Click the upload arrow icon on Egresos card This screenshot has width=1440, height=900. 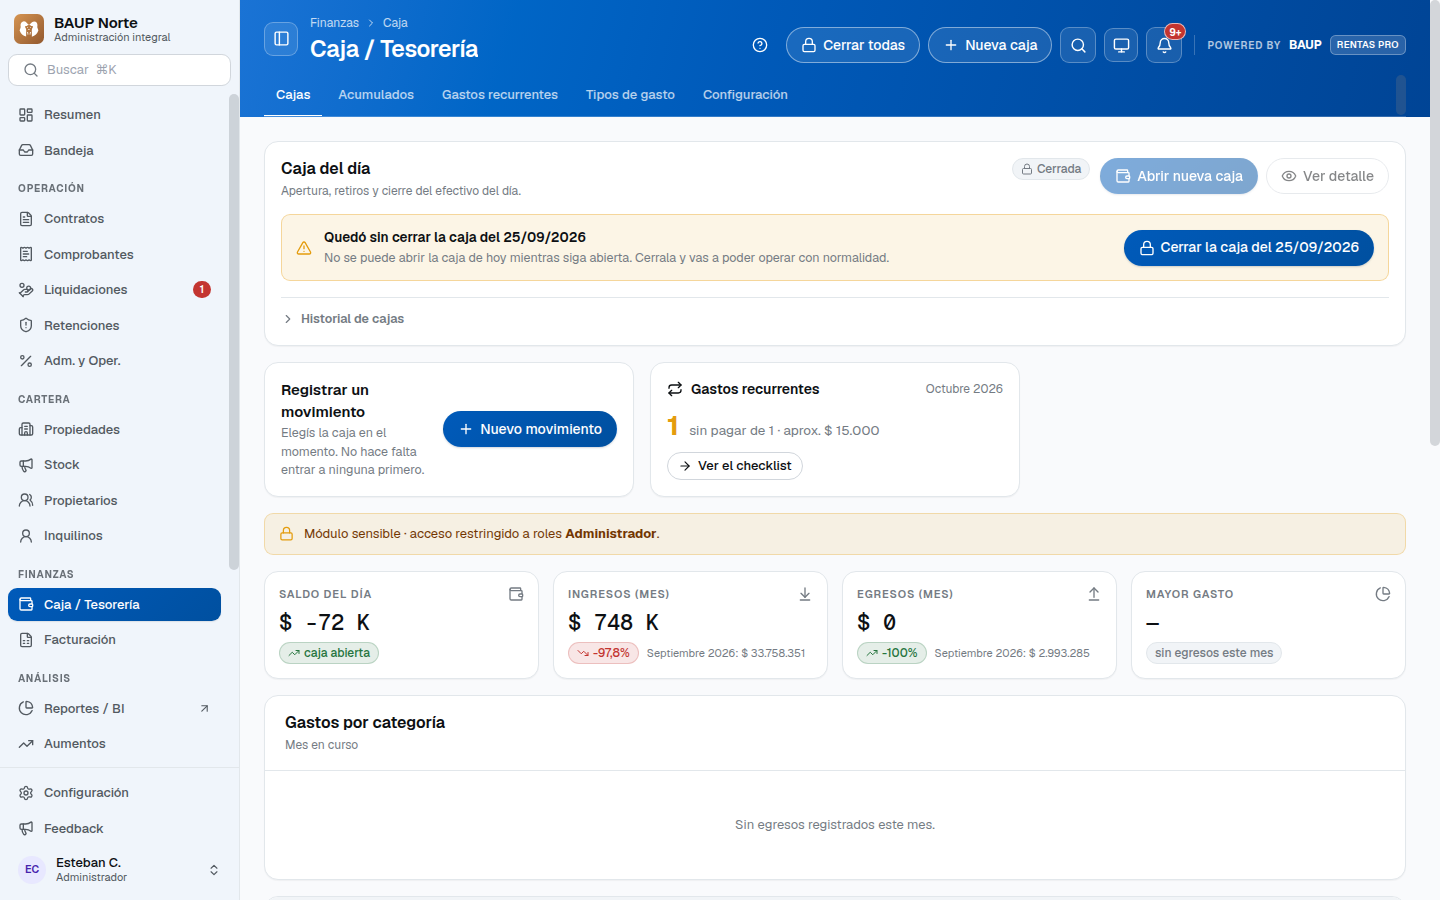1094,594
